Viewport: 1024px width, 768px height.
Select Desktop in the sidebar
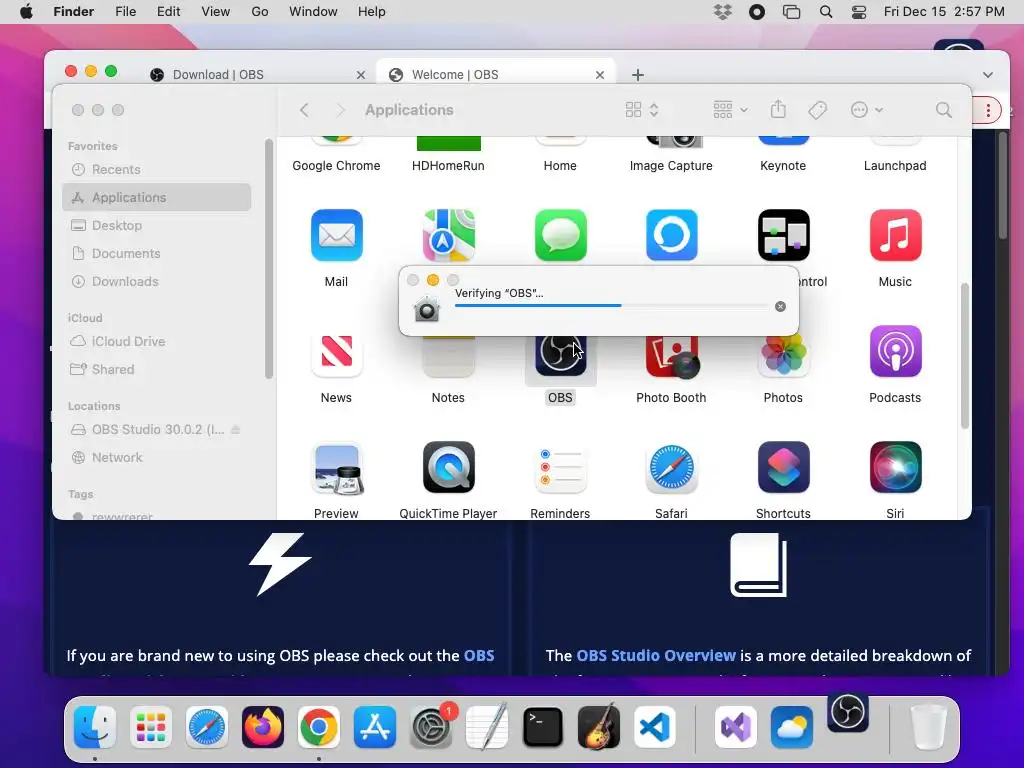(x=157, y=225)
